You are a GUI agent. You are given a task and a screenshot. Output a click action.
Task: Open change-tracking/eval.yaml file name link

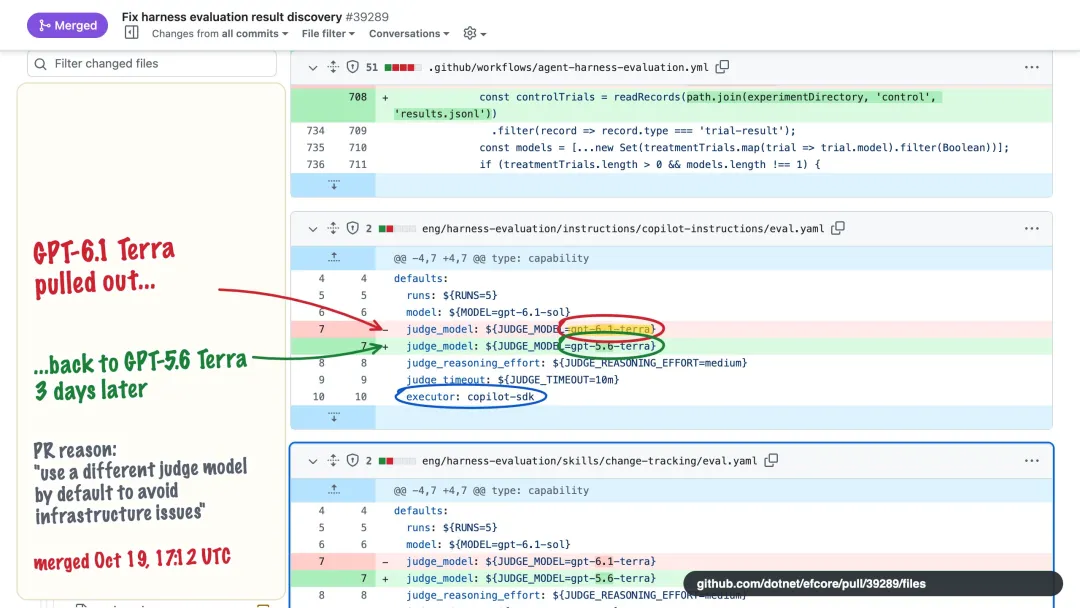589,460
